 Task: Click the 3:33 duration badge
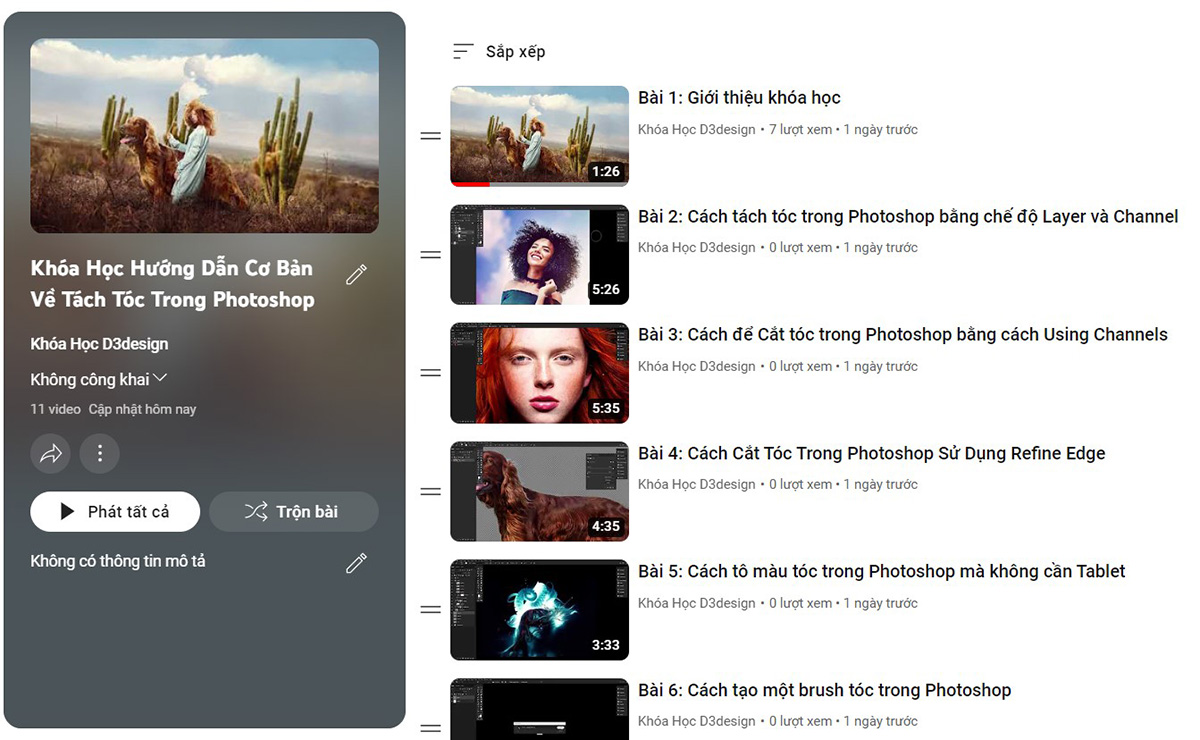606,645
